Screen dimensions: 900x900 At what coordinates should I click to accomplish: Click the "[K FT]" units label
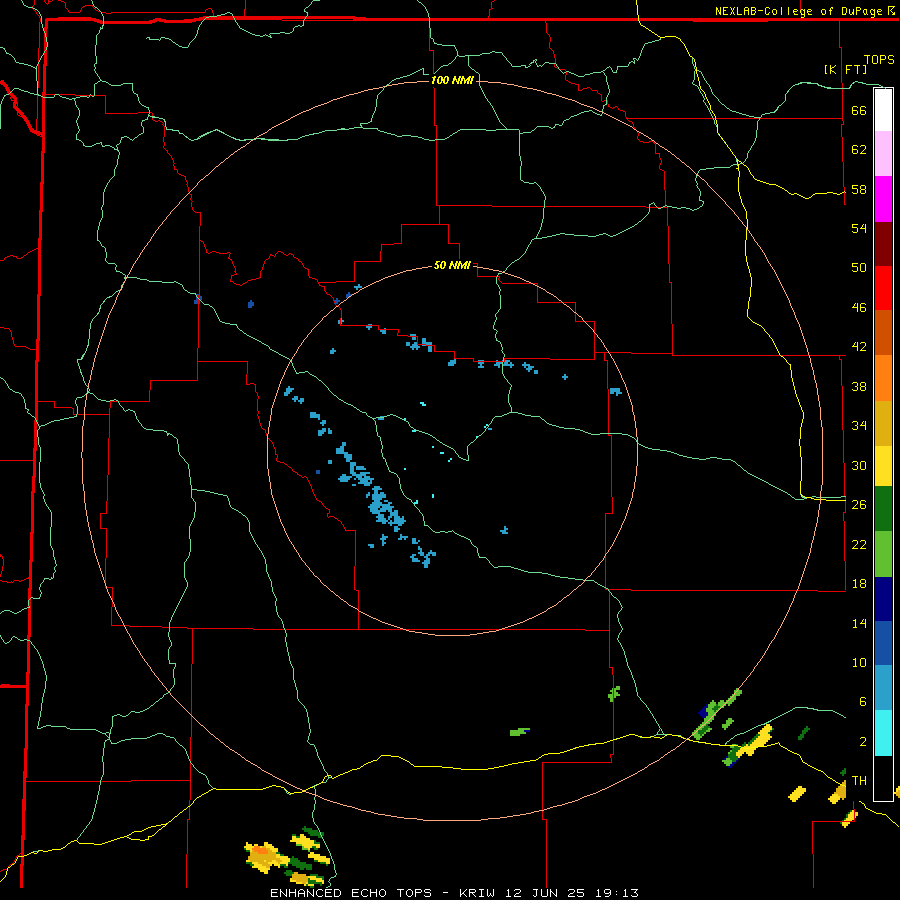845,70
